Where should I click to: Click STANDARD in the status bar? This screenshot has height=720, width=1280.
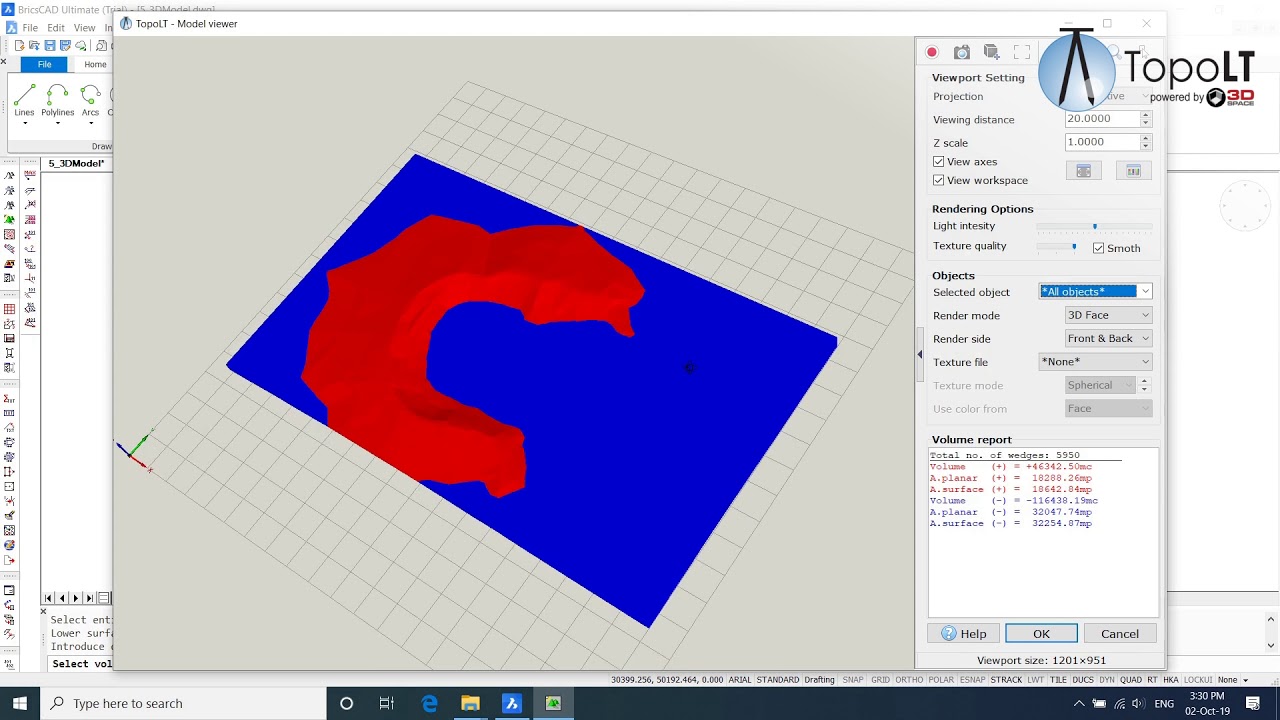778,680
